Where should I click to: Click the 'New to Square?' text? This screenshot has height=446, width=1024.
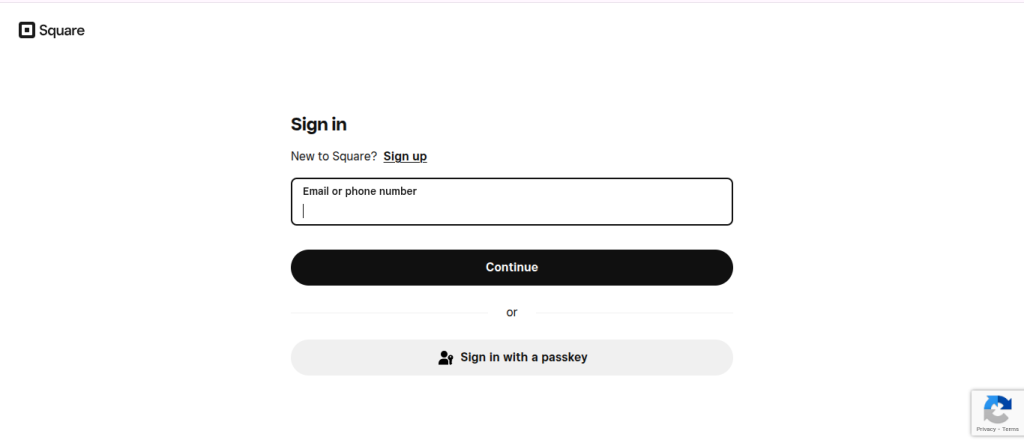tap(334, 156)
